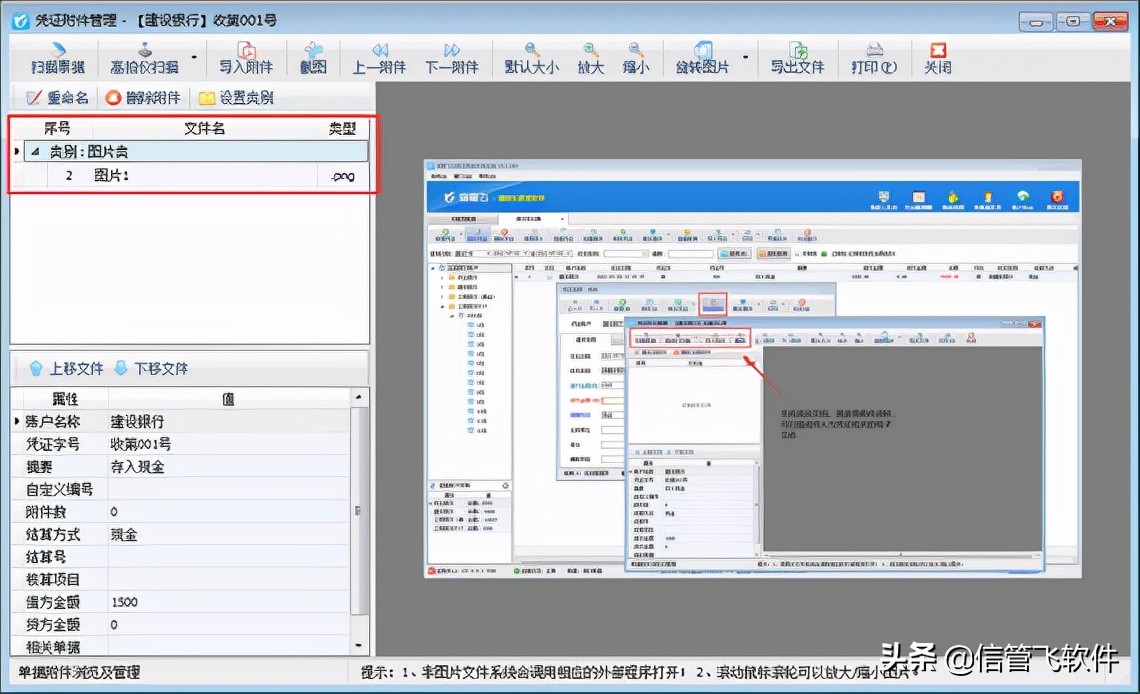The height and width of the screenshot is (694, 1140).
Task: Click 上移文件 move file up
Action: [65, 368]
